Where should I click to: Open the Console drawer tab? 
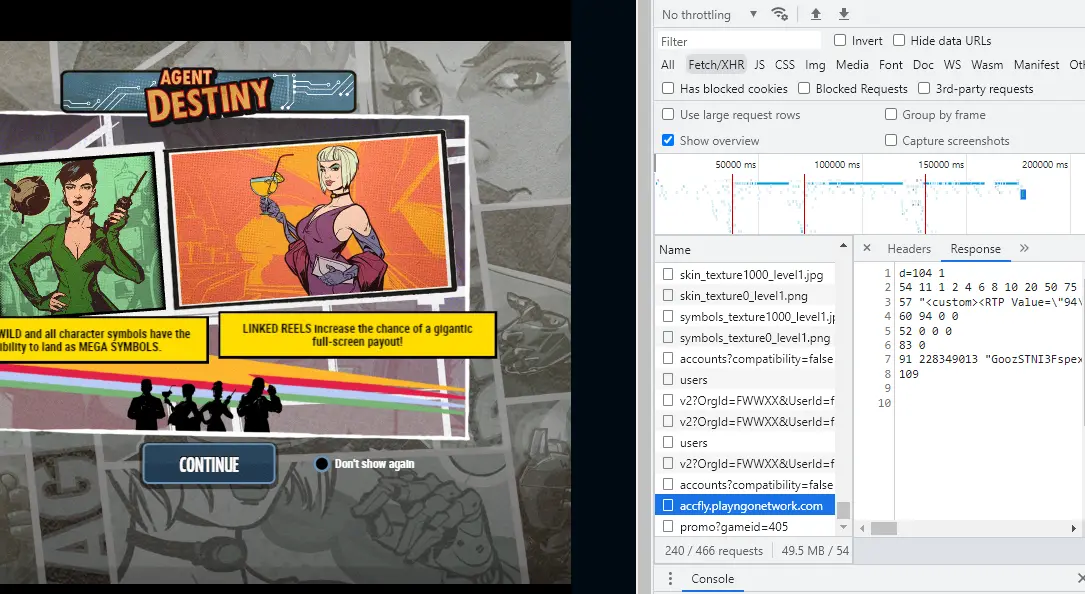click(712, 579)
